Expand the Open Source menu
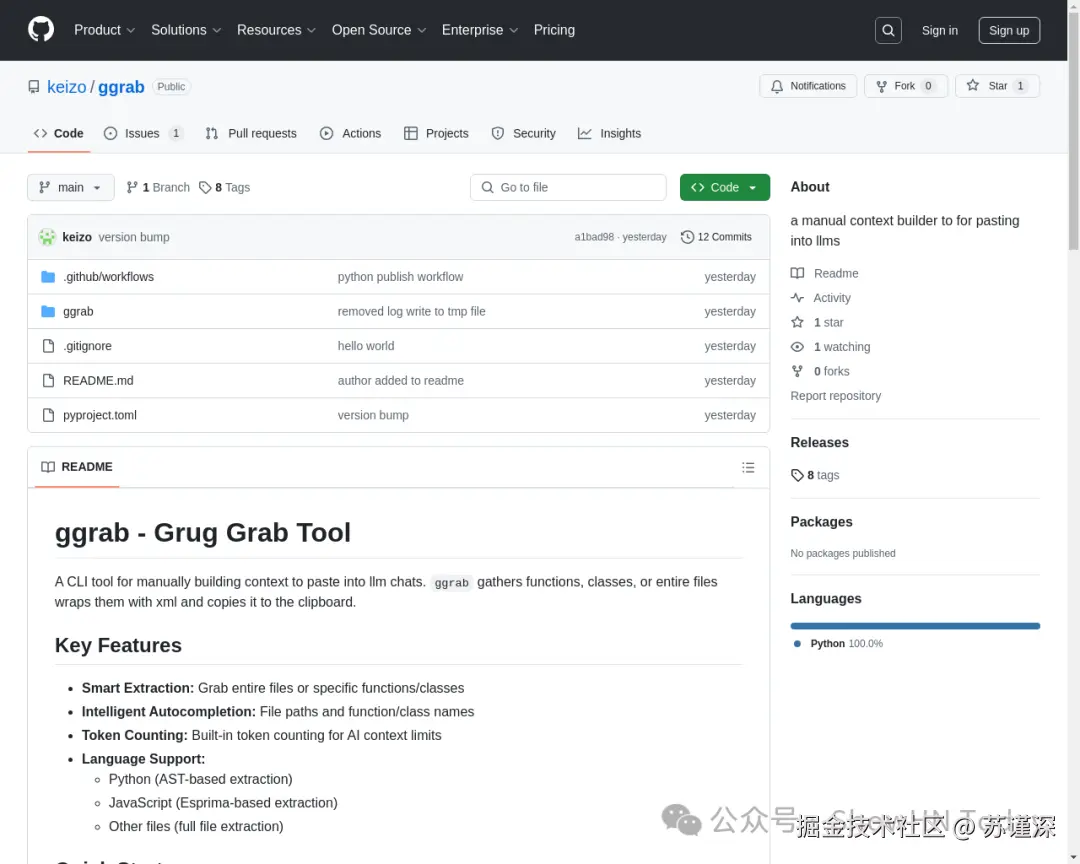The height and width of the screenshot is (864, 1080). 379,30
